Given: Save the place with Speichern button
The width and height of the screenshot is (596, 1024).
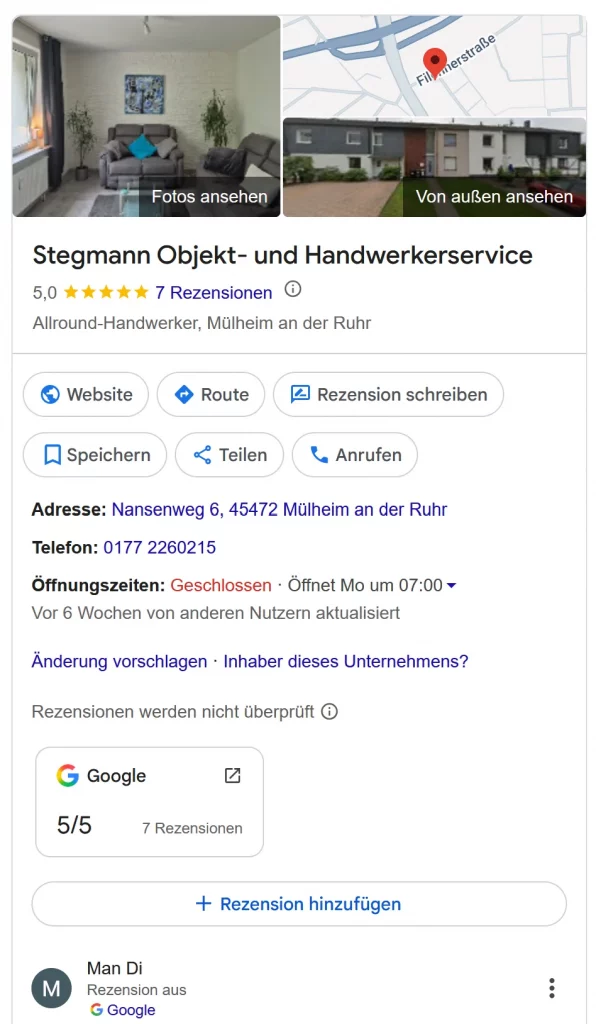Looking at the screenshot, I should click(x=95, y=455).
